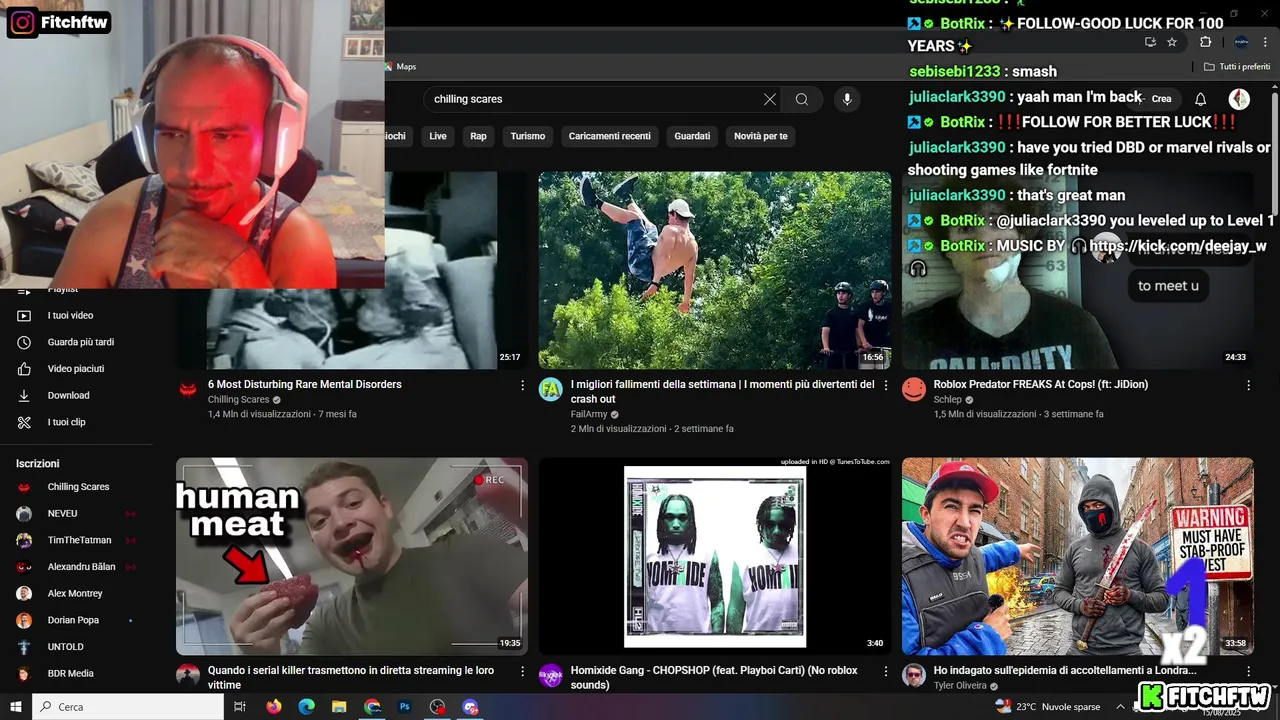Open Chilling Scares in Iscrizioni list
The width and height of the screenshot is (1280, 720).
point(76,487)
